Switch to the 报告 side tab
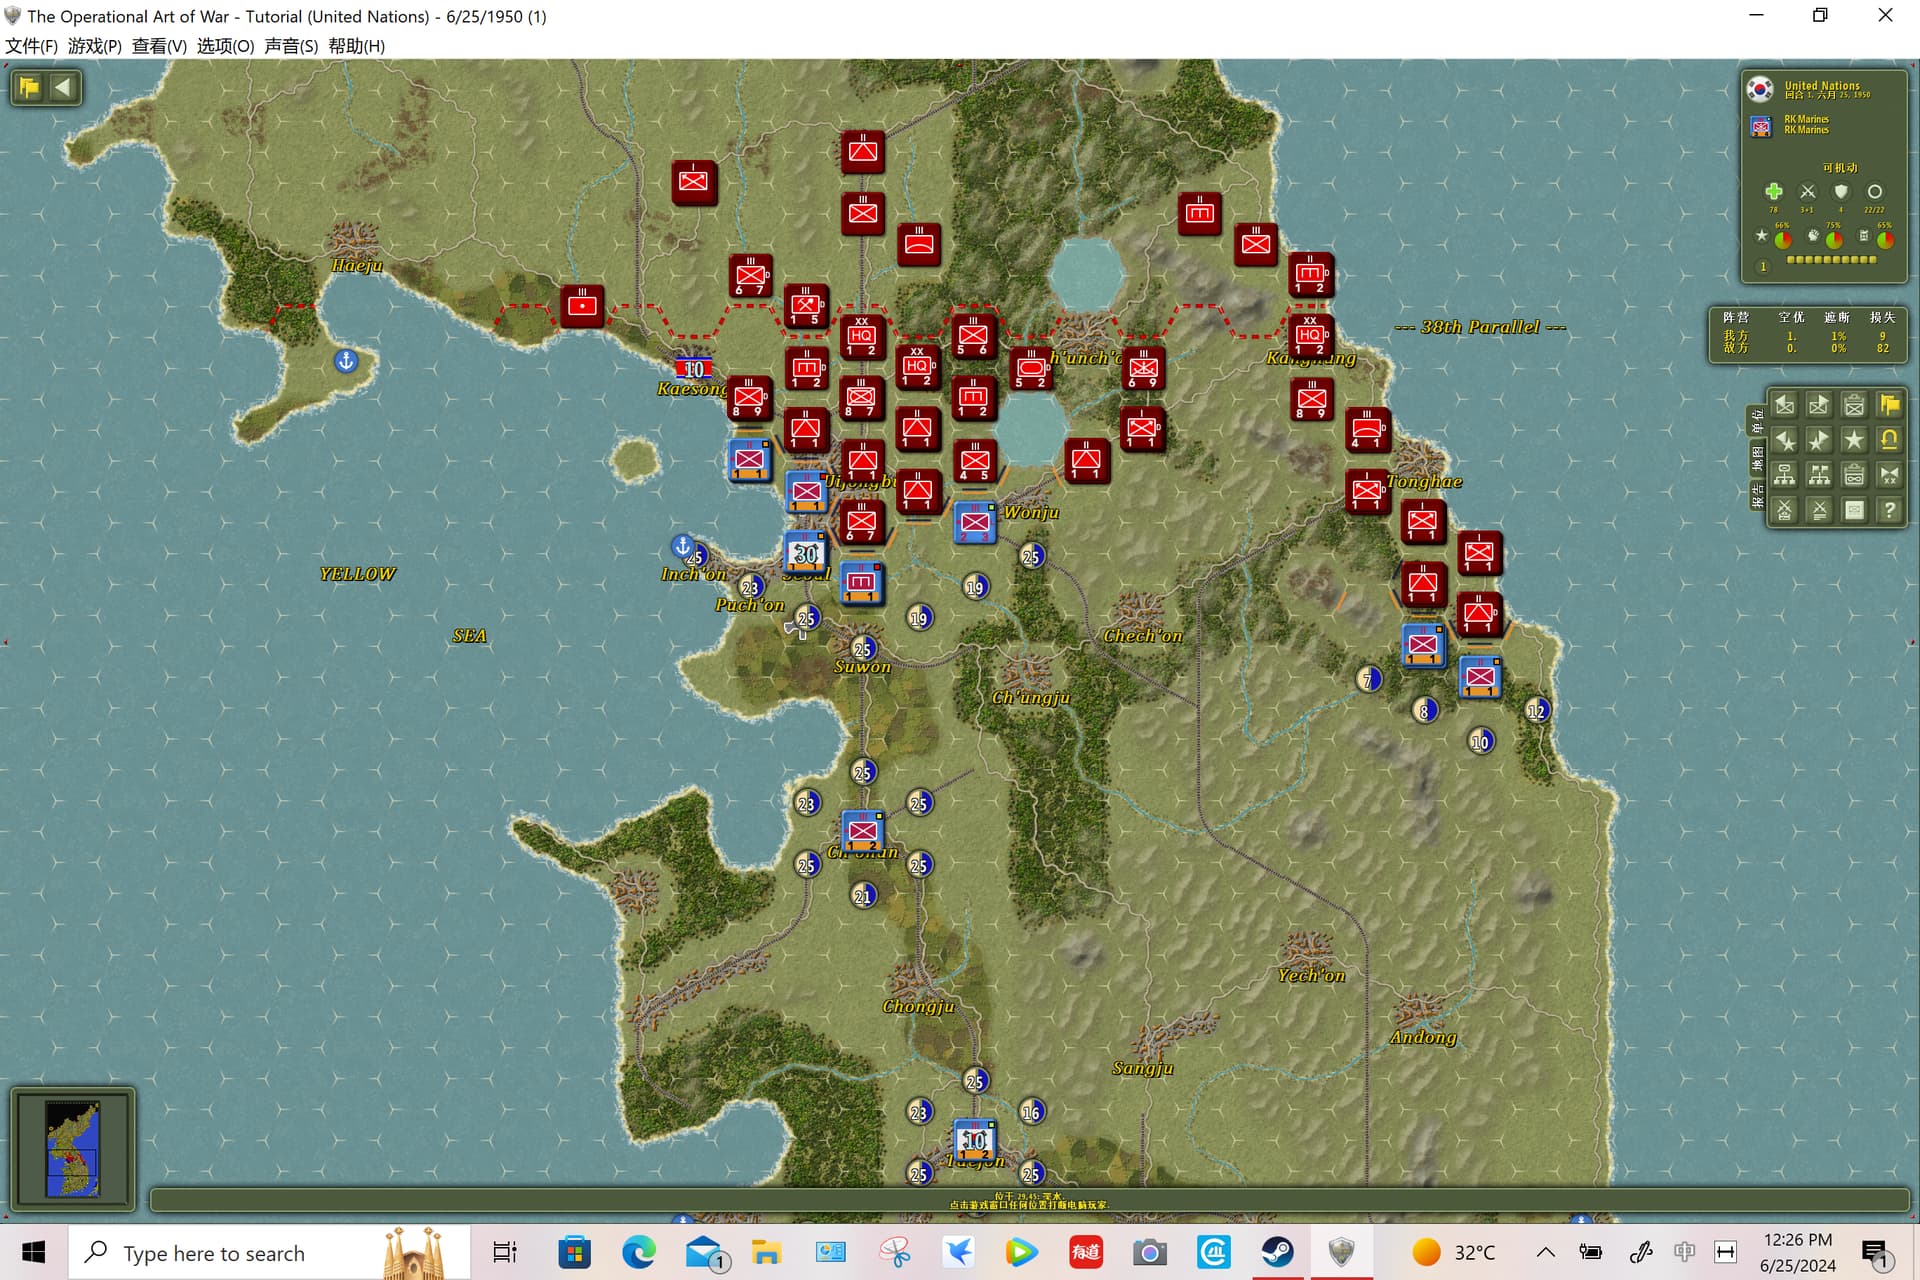The height and width of the screenshot is (1280, 1920). [x=1757, y=496]
